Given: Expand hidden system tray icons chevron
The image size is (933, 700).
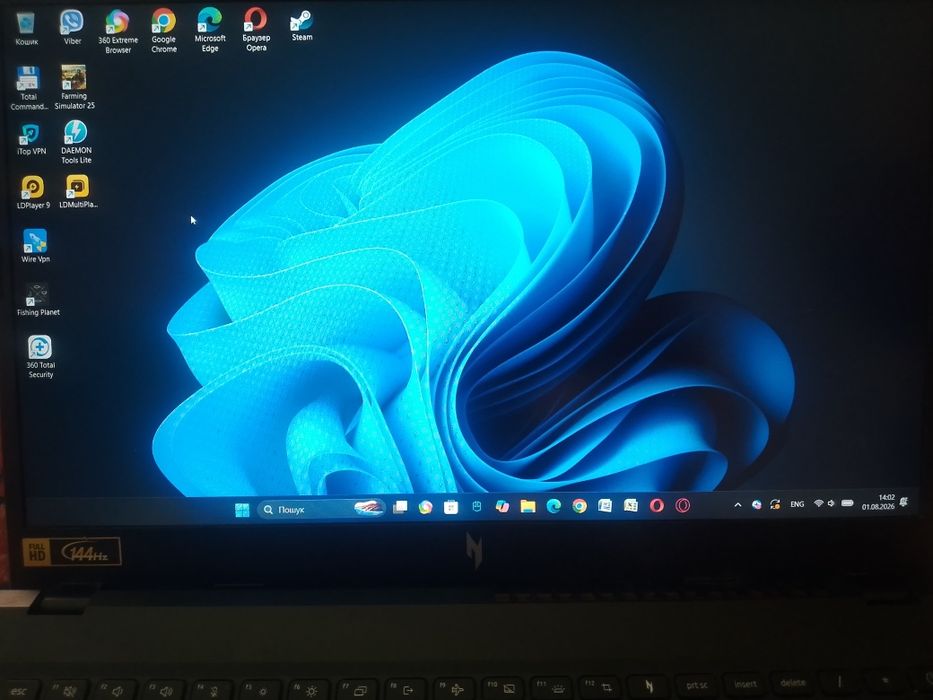Looking at the screenshot, I should (x=738, y=505).
